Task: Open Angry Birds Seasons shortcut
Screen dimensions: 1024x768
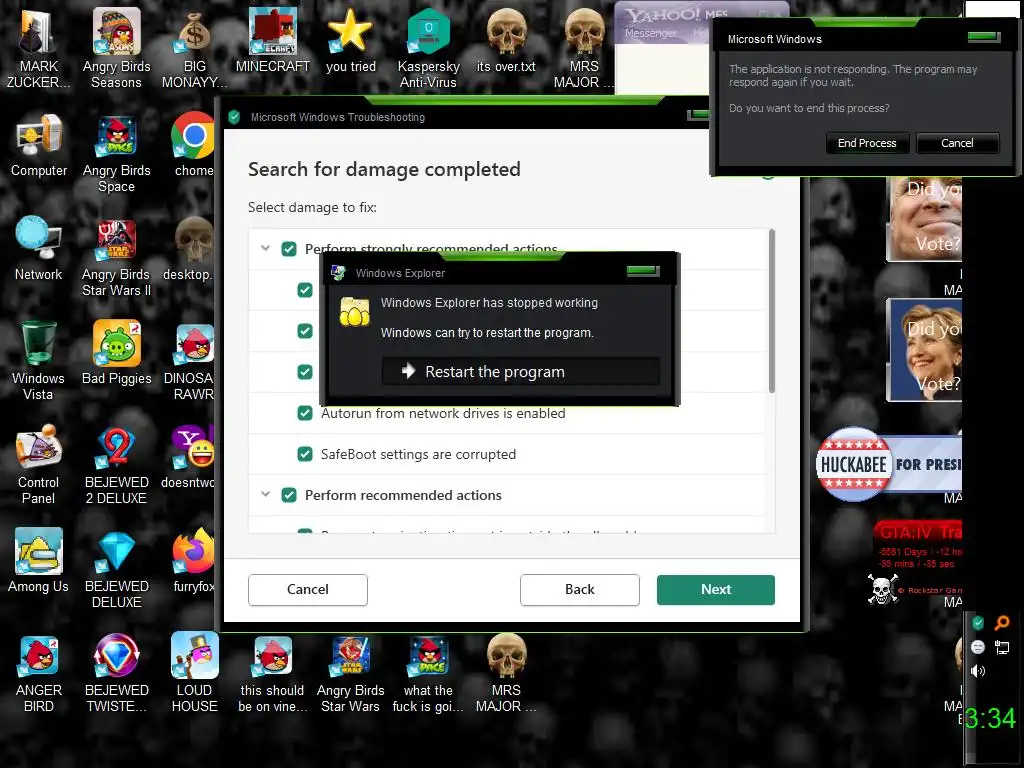Action: [x=116, y=49]
